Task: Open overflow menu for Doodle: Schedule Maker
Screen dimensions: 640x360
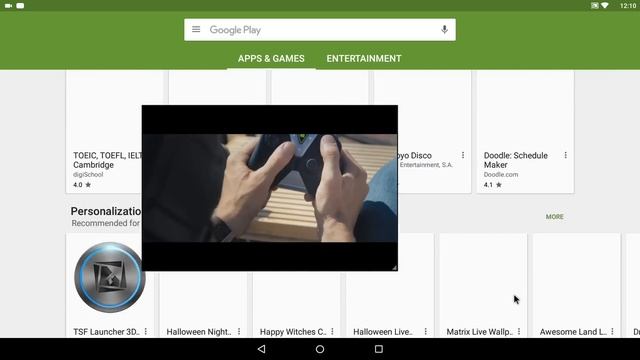Action: pos(565,155)
